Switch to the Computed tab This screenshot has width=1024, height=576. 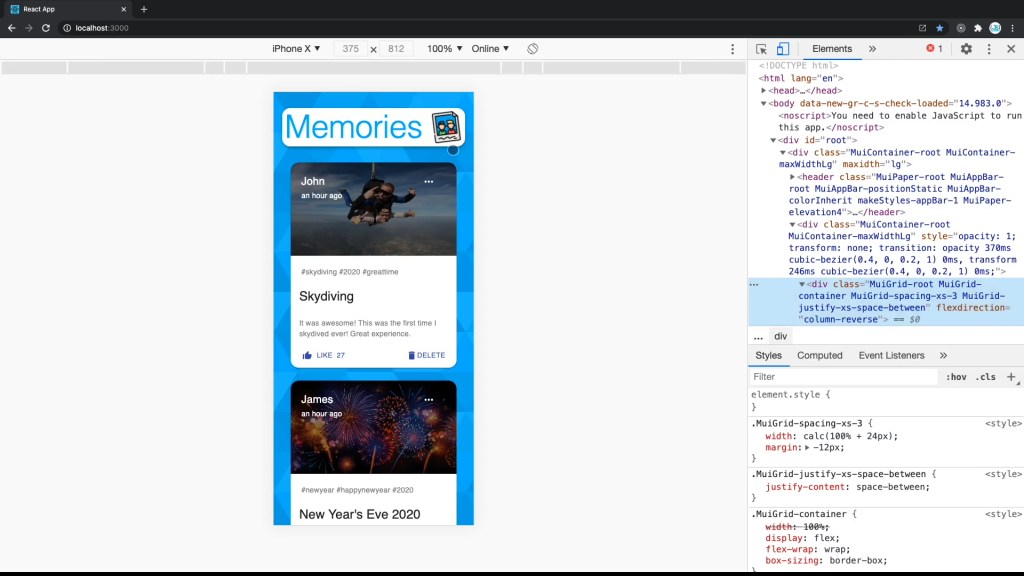819,355
